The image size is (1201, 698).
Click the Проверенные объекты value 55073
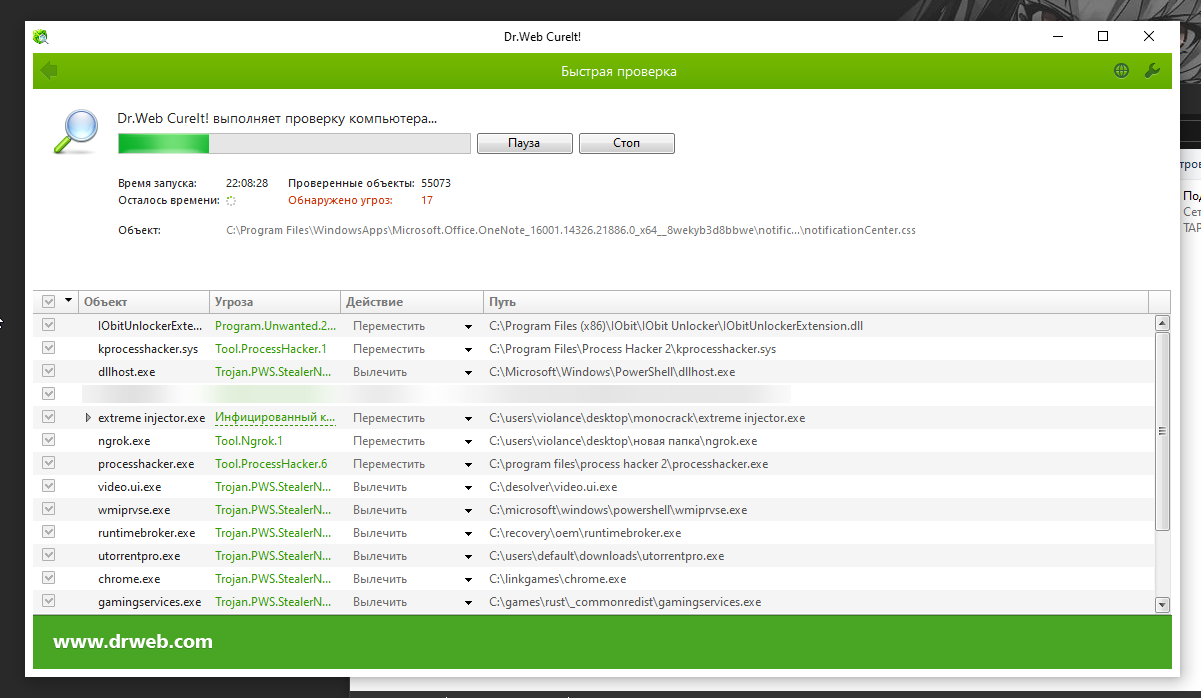click(436, 183)
